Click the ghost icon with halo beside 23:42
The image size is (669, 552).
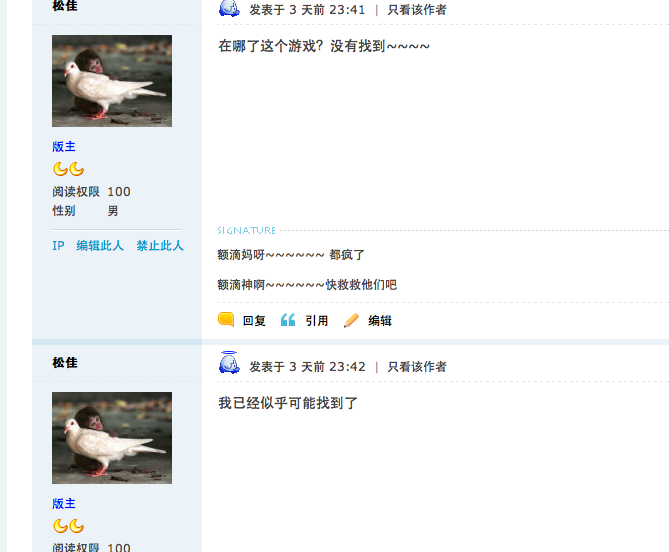(x=229, y=363)
